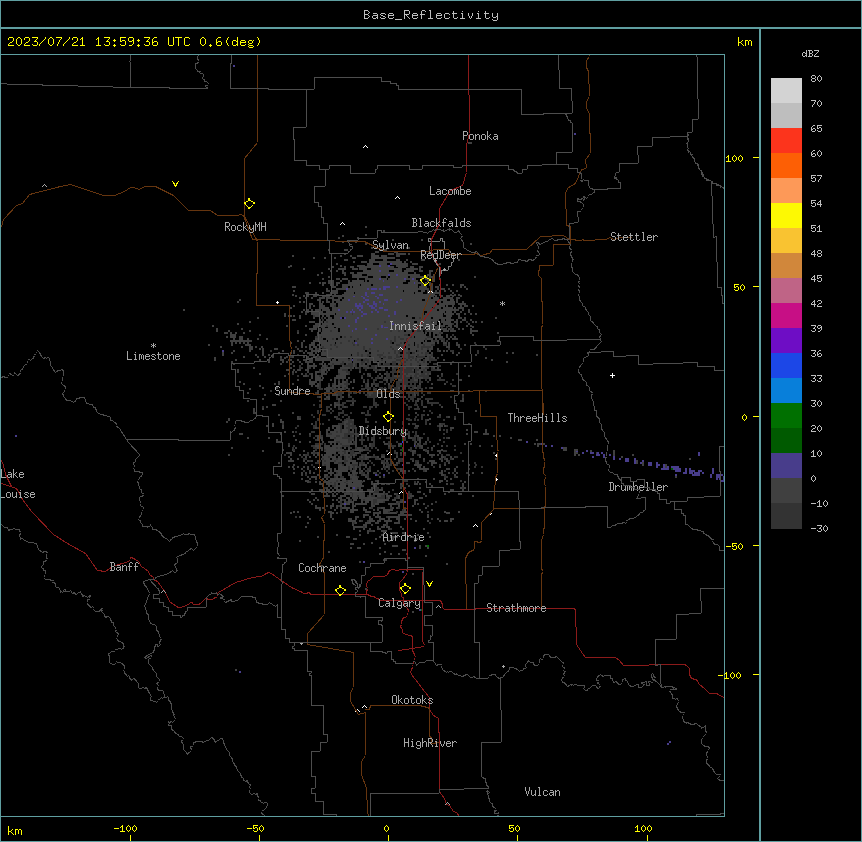
Task: Click the HighRiver label
Action: click(430, 743)
